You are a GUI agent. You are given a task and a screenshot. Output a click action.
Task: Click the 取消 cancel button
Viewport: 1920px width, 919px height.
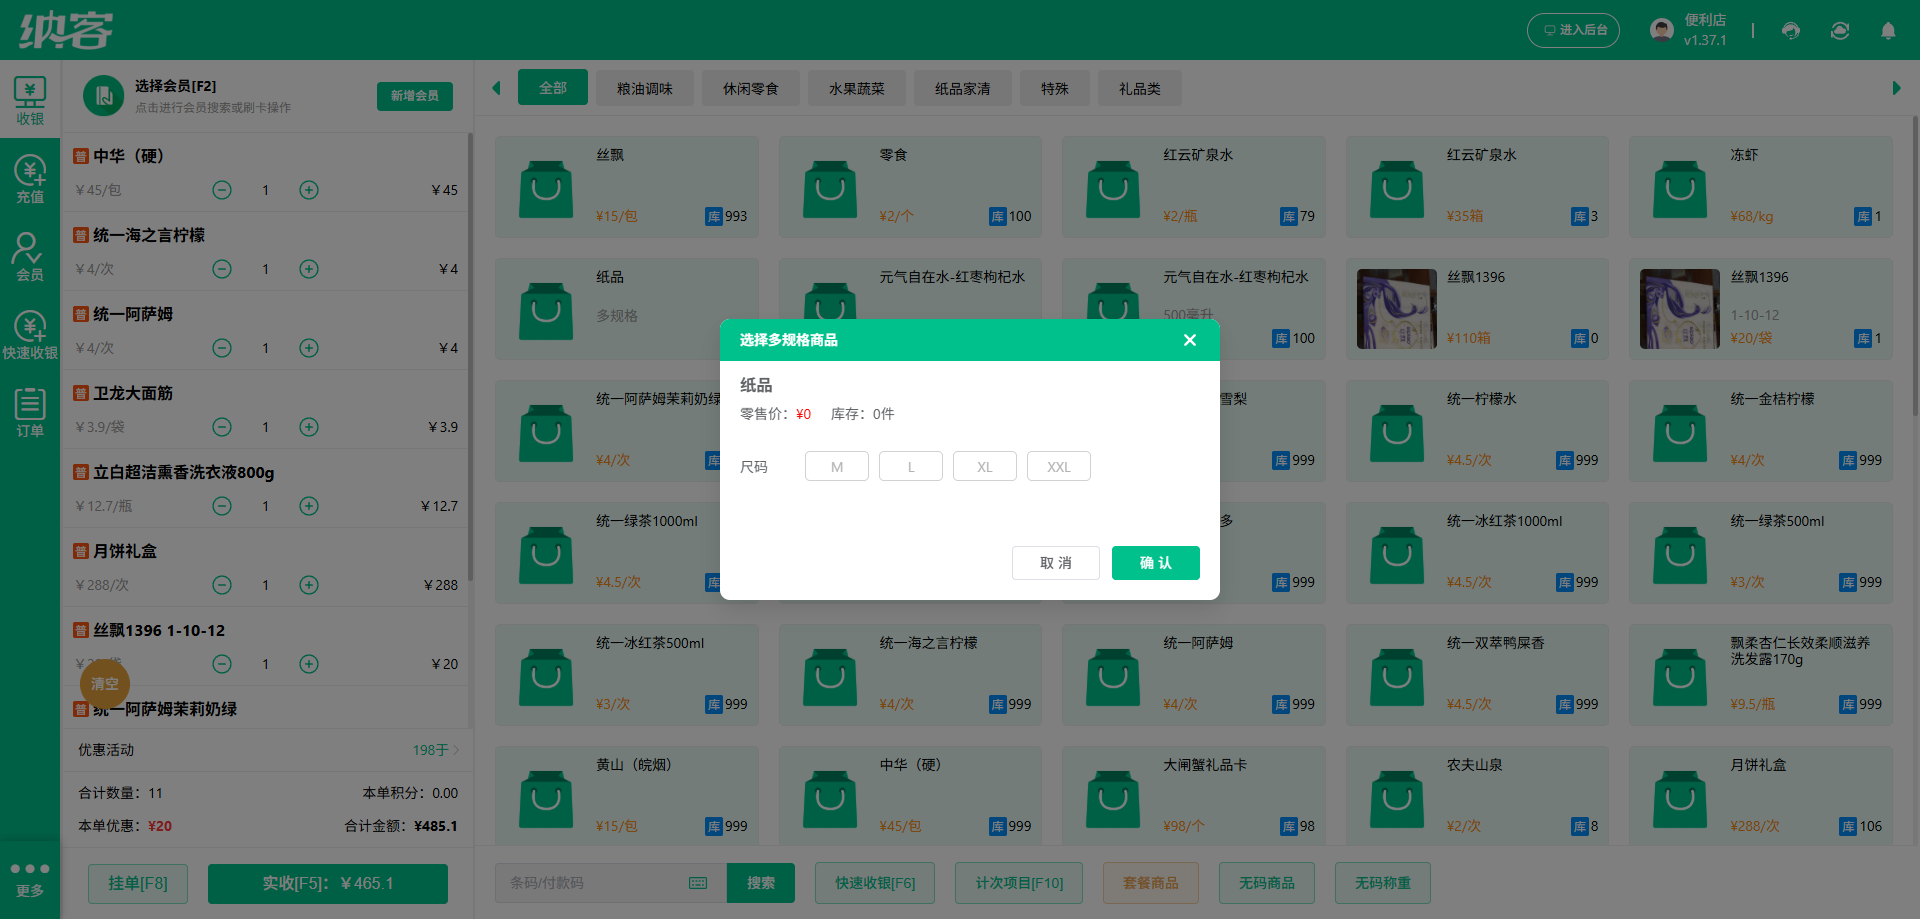[1056, 563]
